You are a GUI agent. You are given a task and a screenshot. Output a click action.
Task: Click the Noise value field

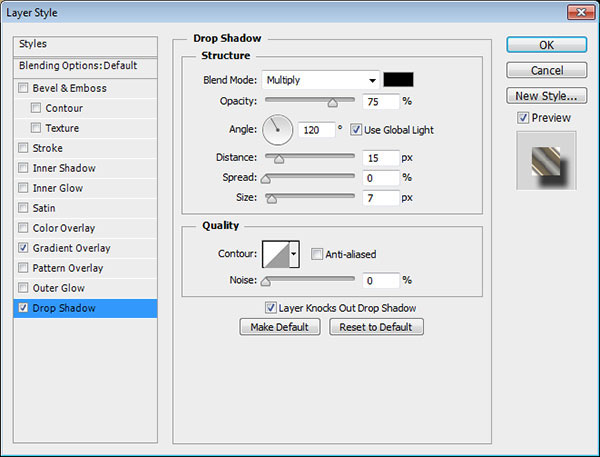(381, 281)
